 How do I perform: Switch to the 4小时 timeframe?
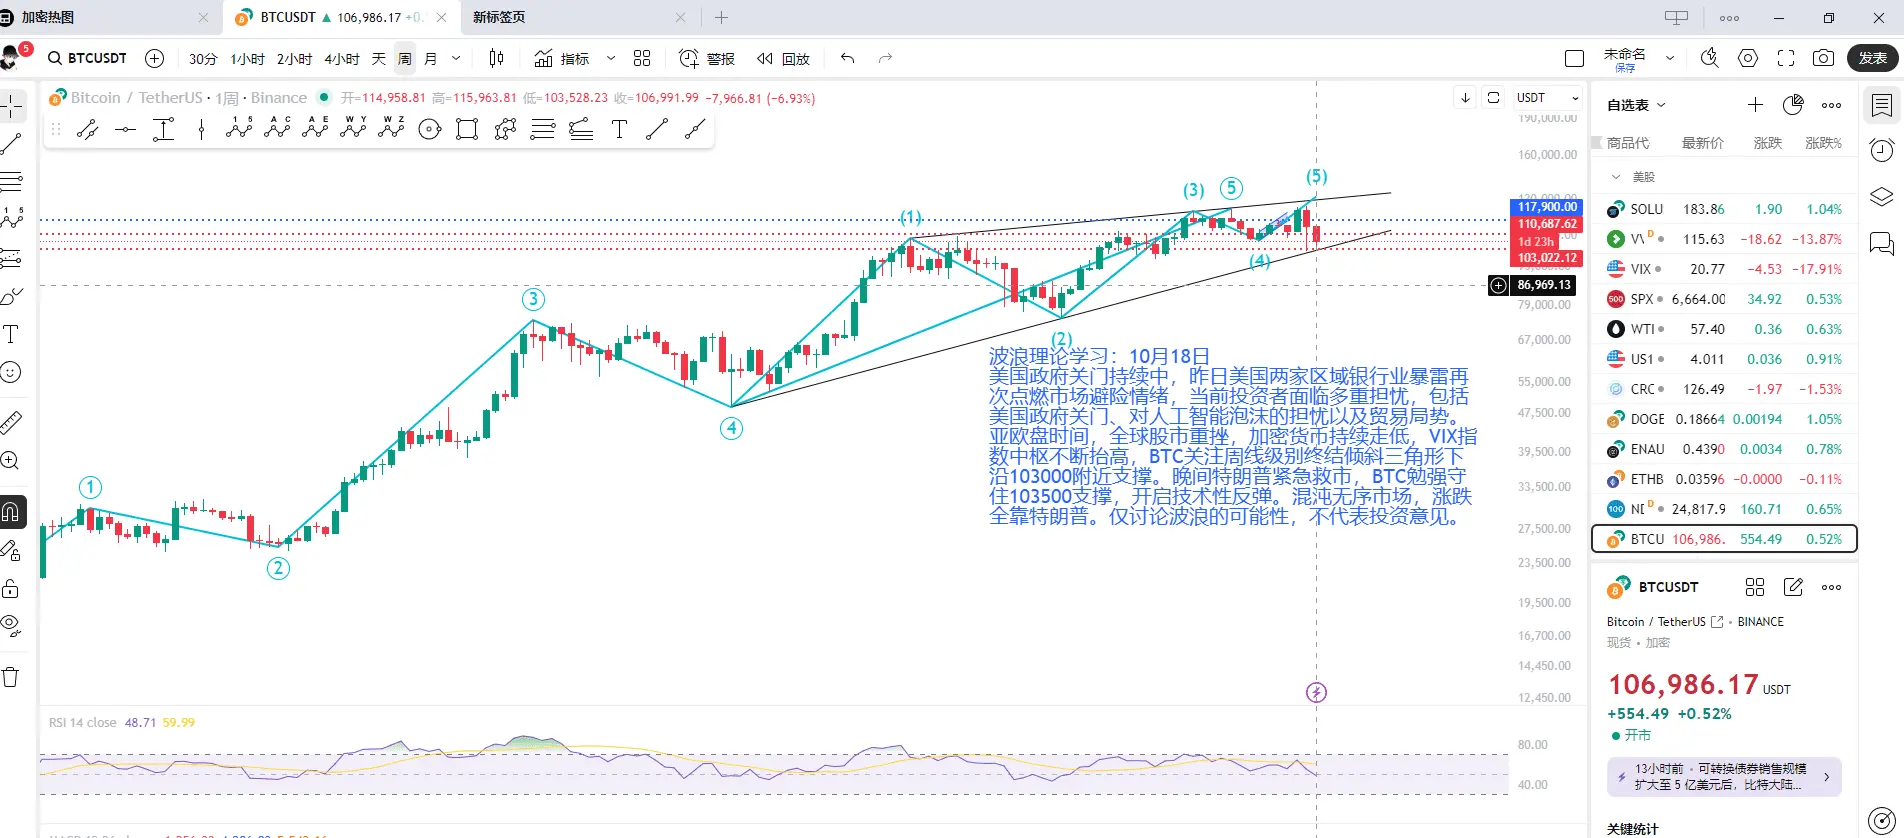coord(342,59)
